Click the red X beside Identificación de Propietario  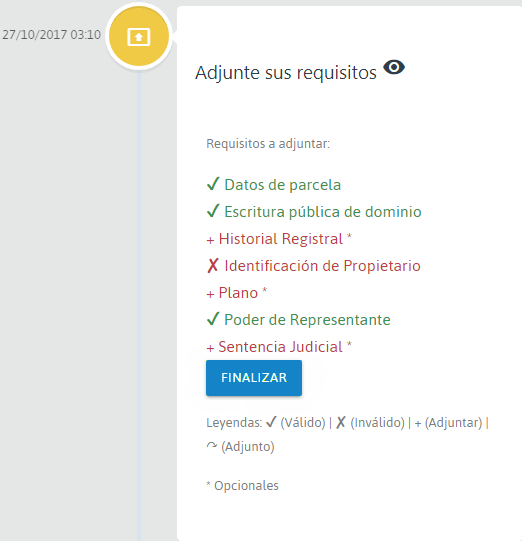(213, 266)
